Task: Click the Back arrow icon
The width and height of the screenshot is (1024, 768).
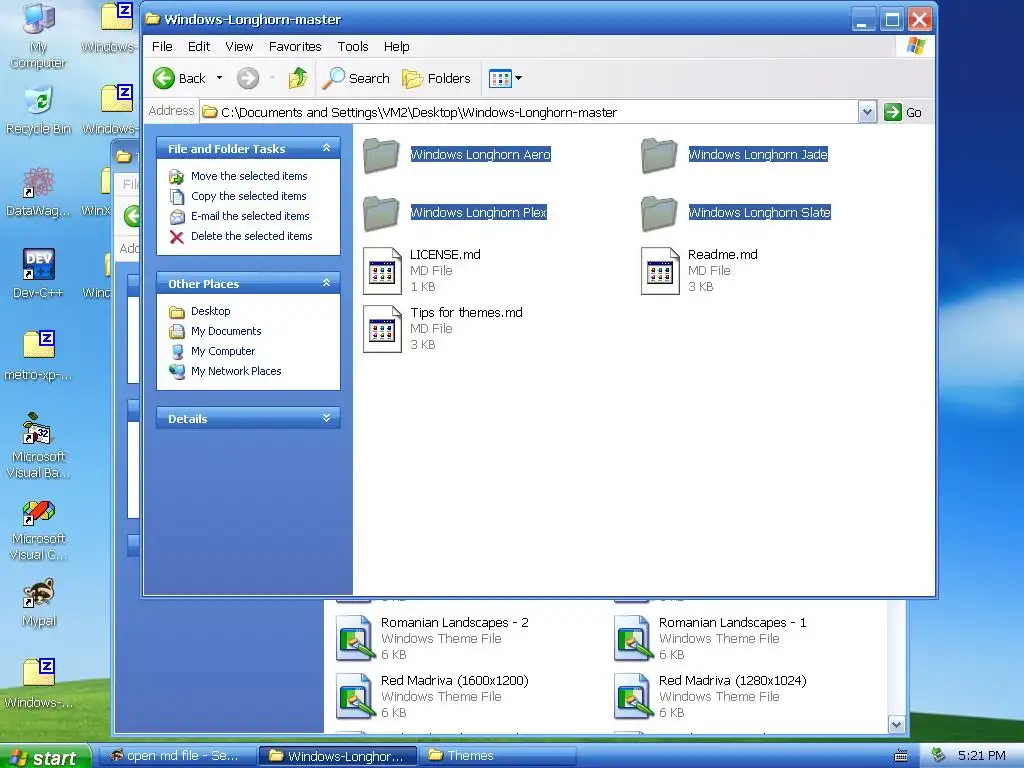Action: pos(164,78)
